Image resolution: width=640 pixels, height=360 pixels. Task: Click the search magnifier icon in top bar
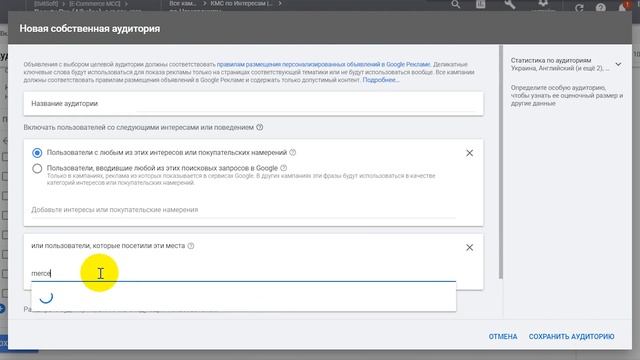[x=456, y=4]
